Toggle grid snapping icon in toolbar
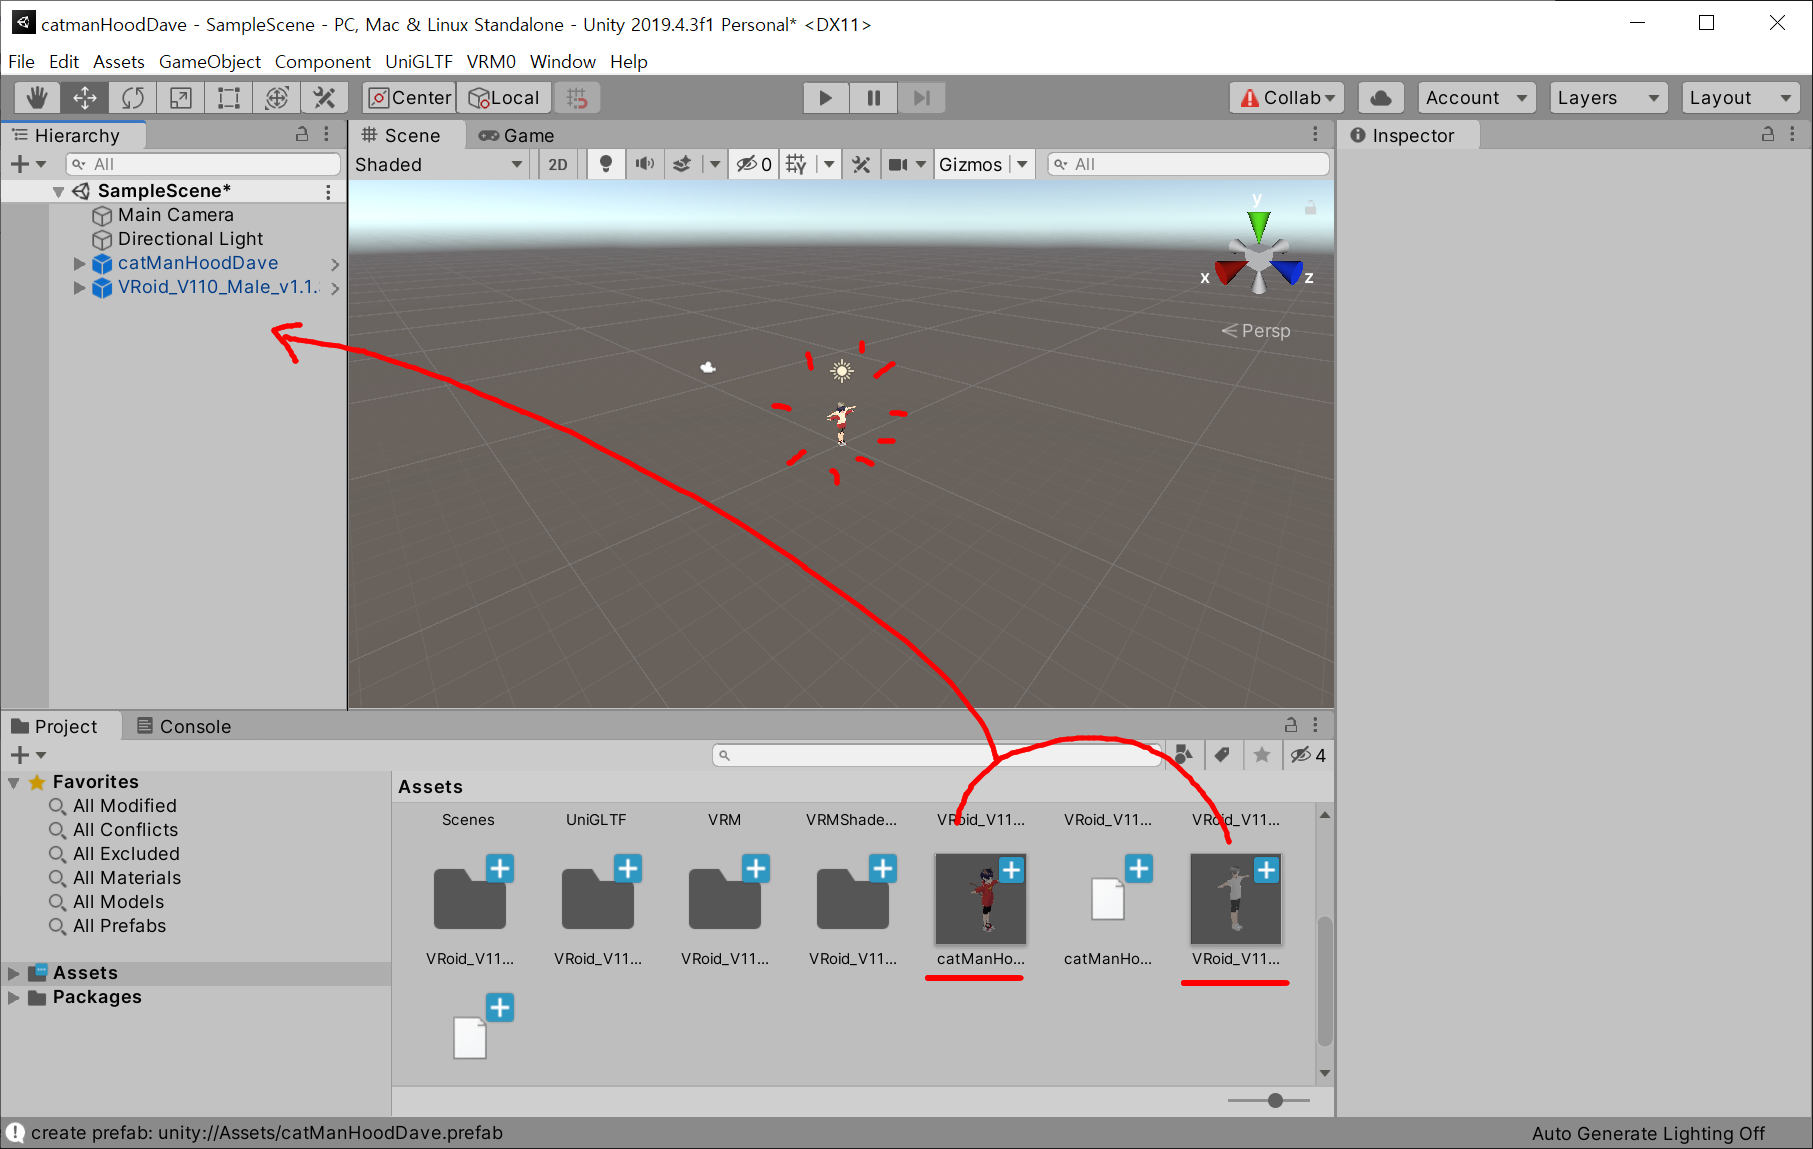 (577, 97)
